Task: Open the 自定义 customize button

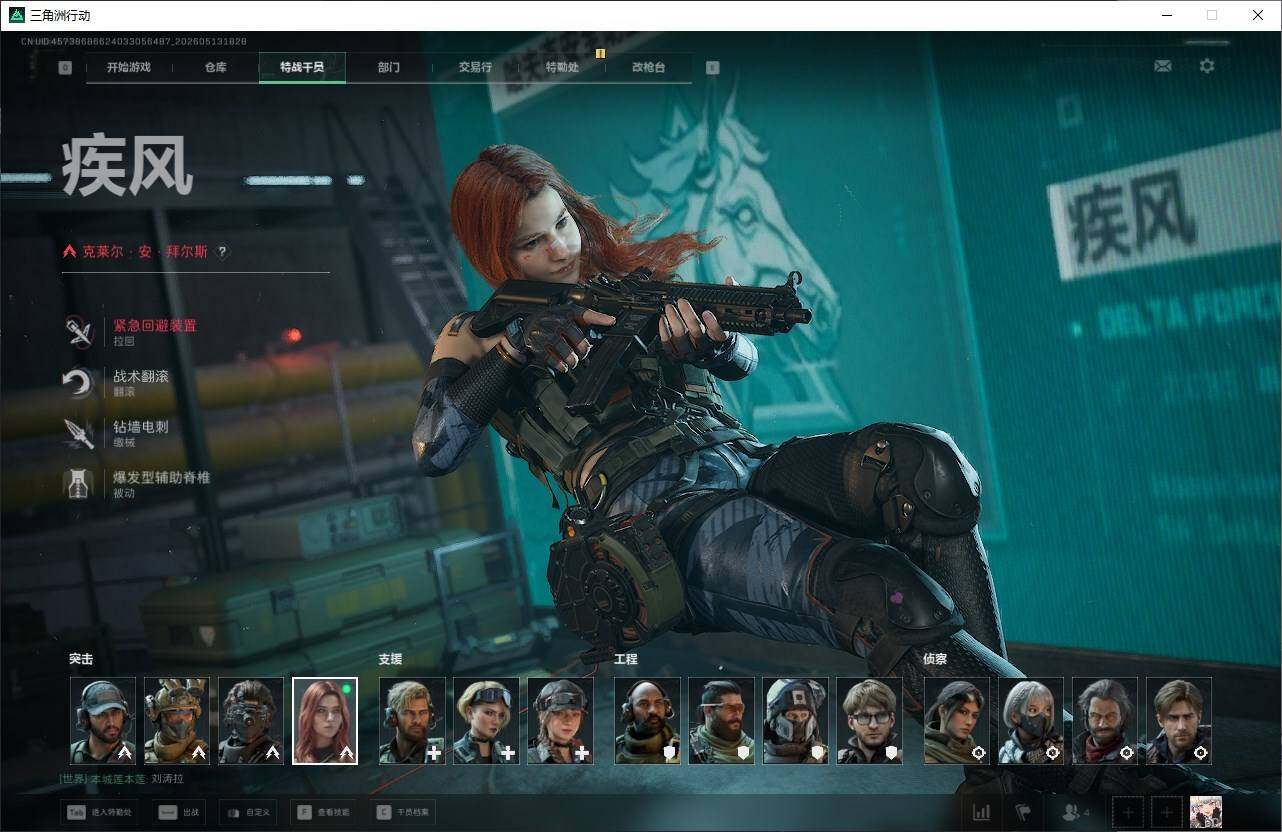Action: pos(248,812)
